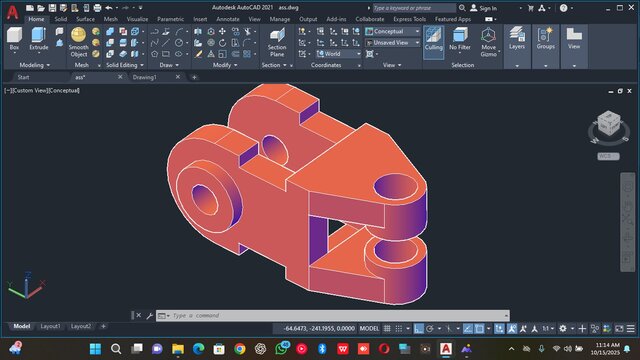The width and height of the screenshot is (640, 360).
Task: Expand the Solid Editing panel
Action: click(x=124, y=65)
